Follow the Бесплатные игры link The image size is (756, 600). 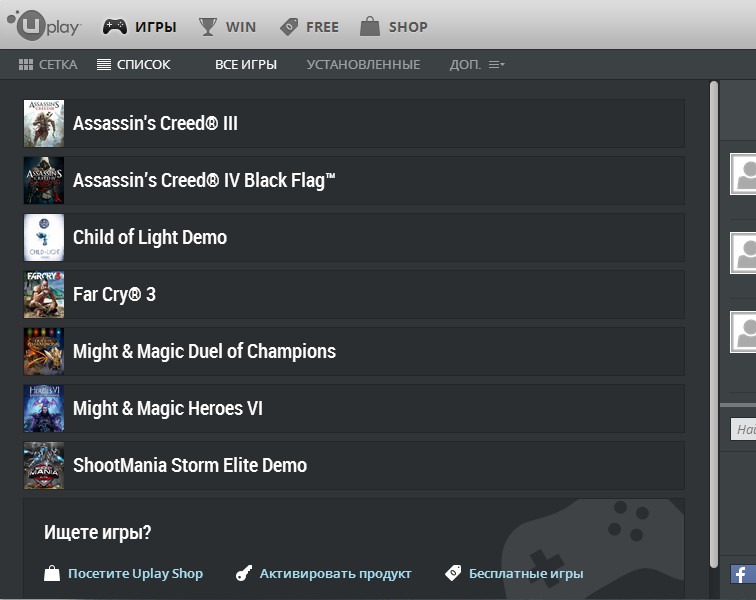pyautogui.click(x=526, y=573)
